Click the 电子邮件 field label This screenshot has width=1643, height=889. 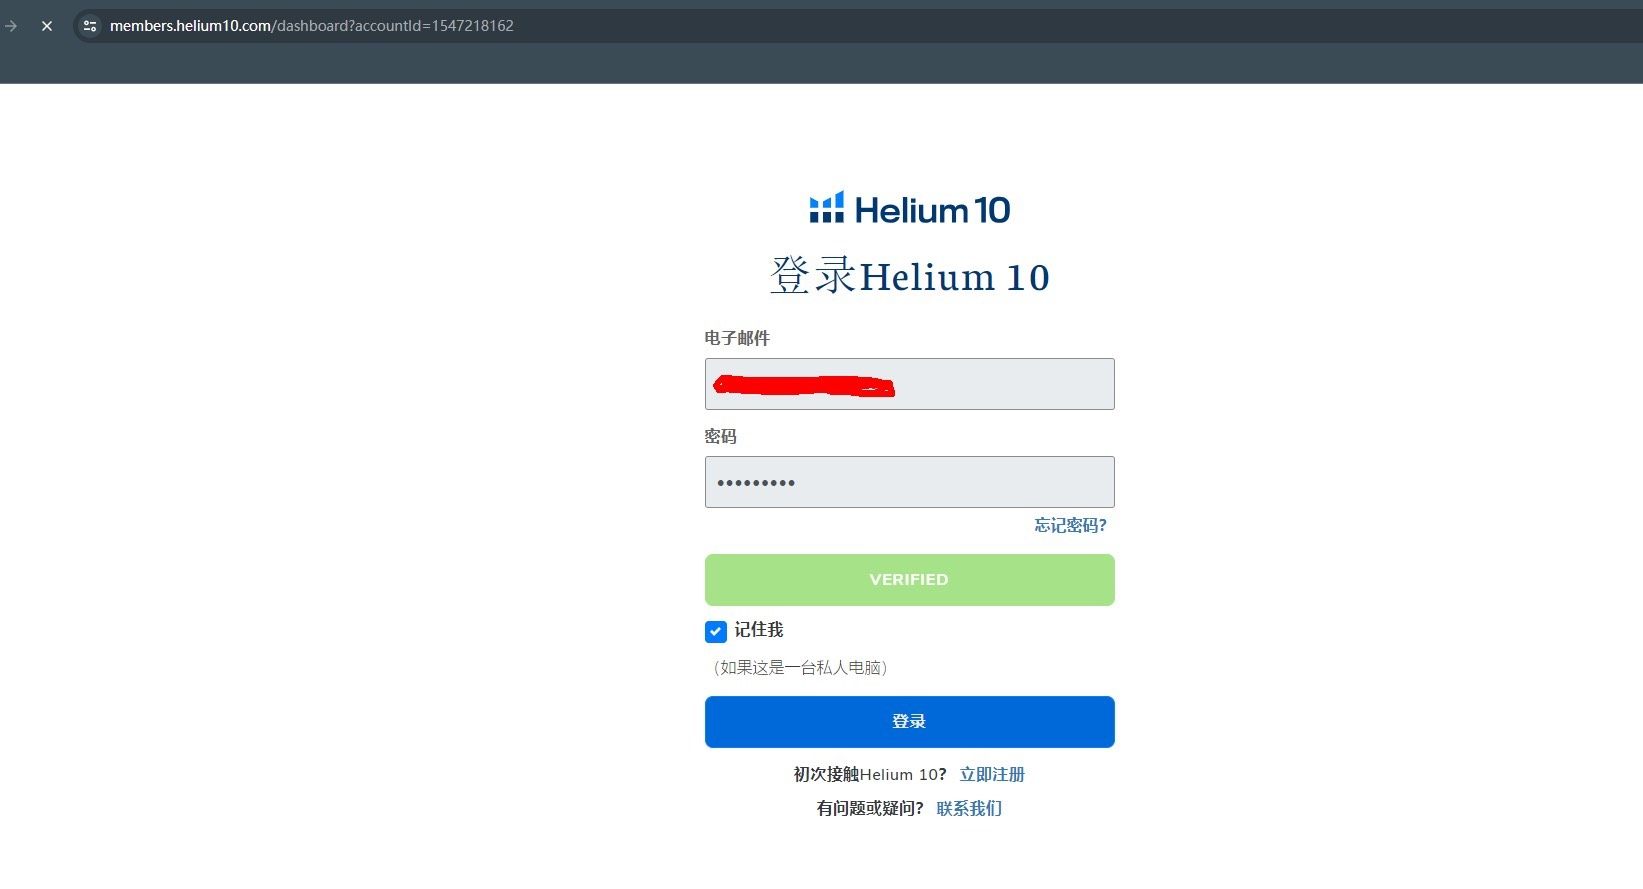point(737,338)
